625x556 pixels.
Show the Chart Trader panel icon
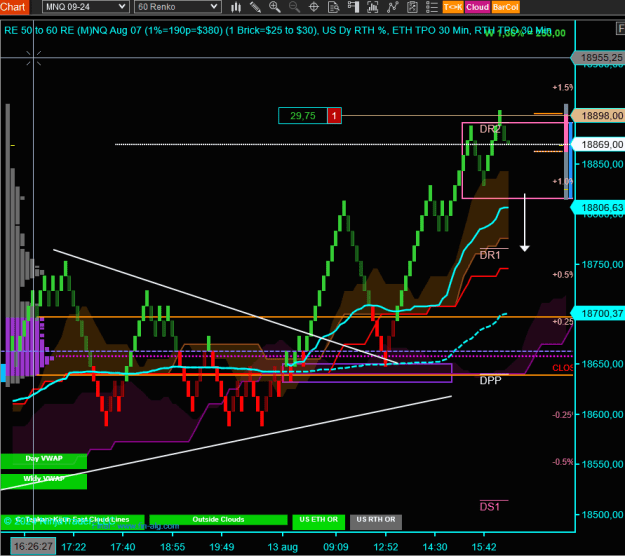[x=353, y=7]
